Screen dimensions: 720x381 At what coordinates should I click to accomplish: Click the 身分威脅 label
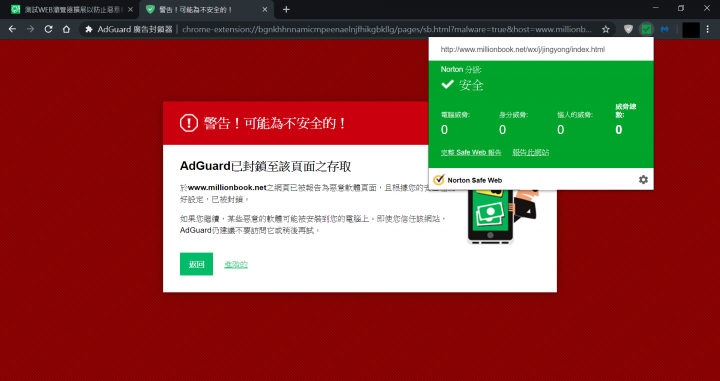pos(513,115)
